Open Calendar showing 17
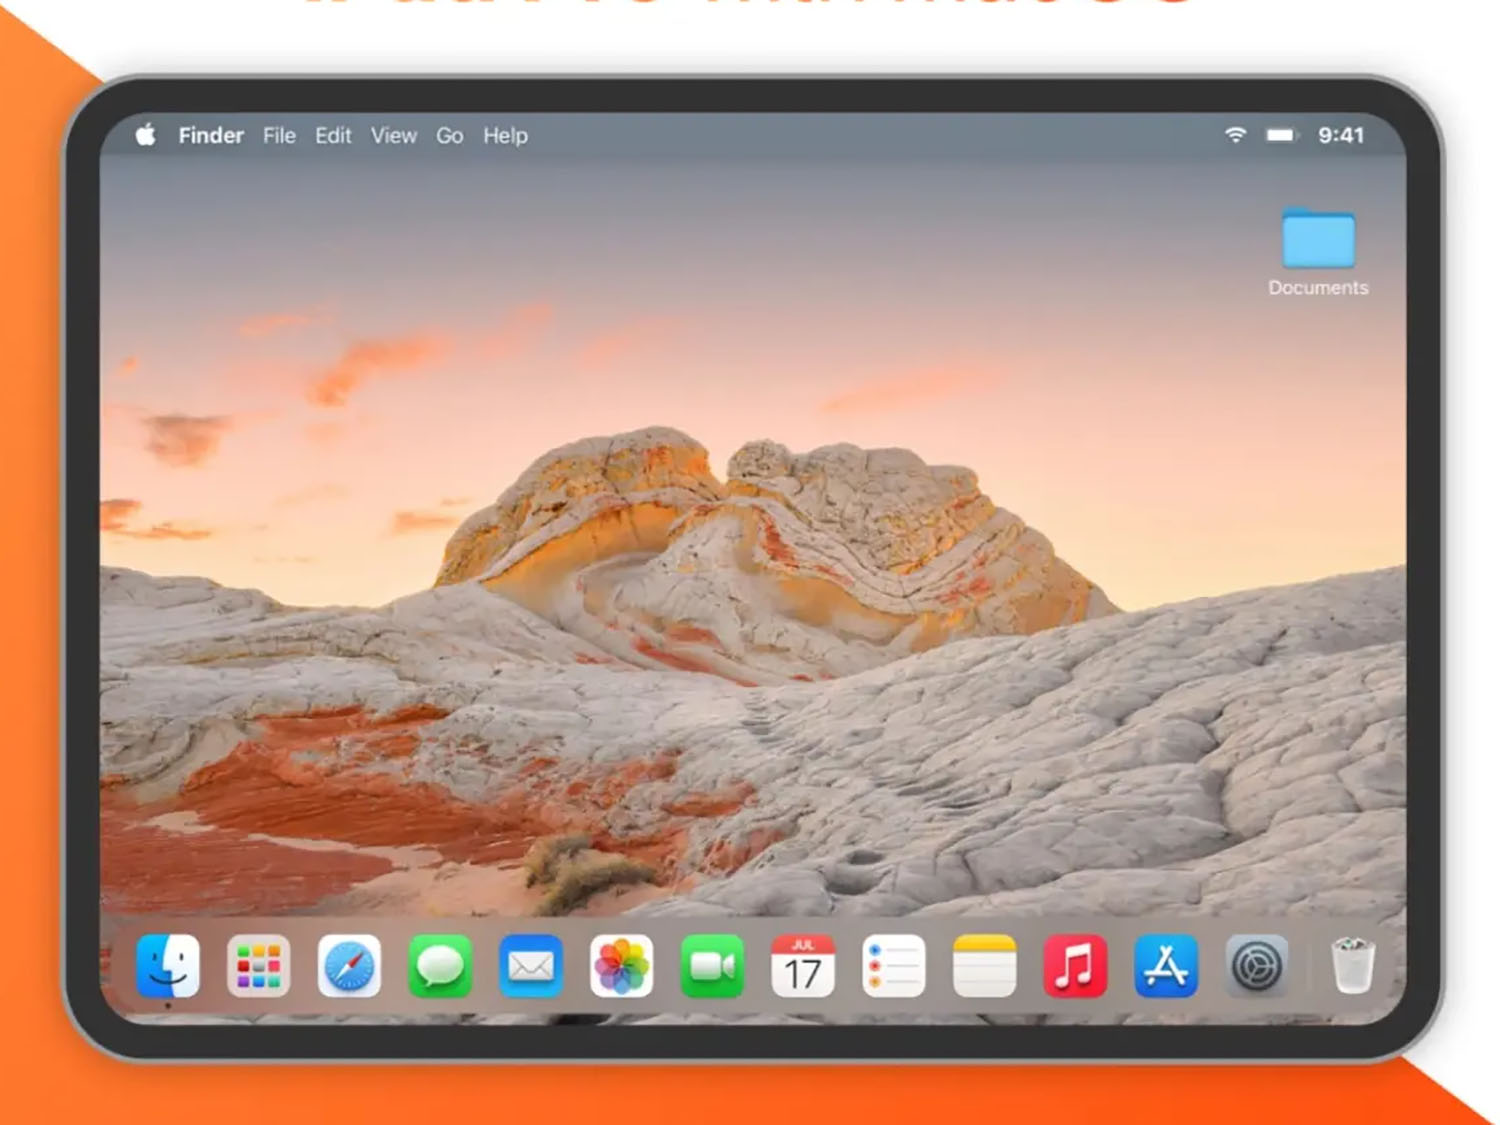The height and width of the screenshot is (1125, 1500). click(802, 966)
